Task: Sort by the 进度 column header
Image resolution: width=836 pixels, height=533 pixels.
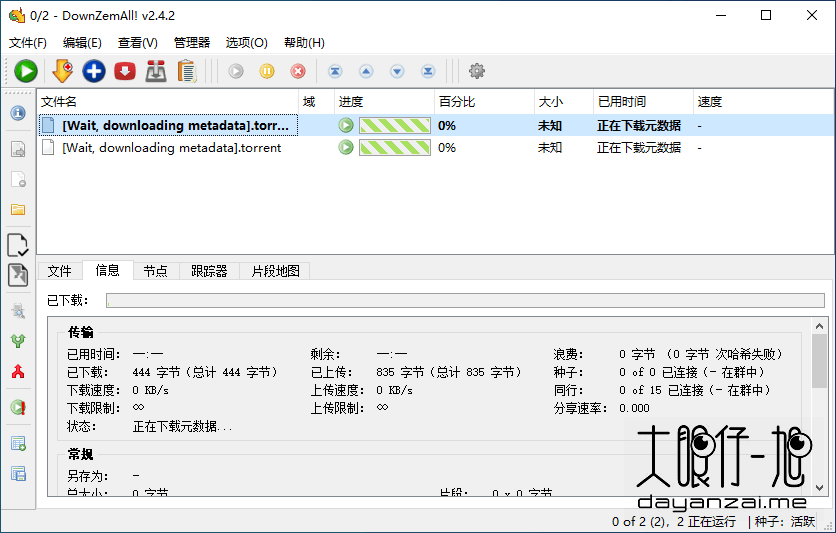Action: (384, 101)
